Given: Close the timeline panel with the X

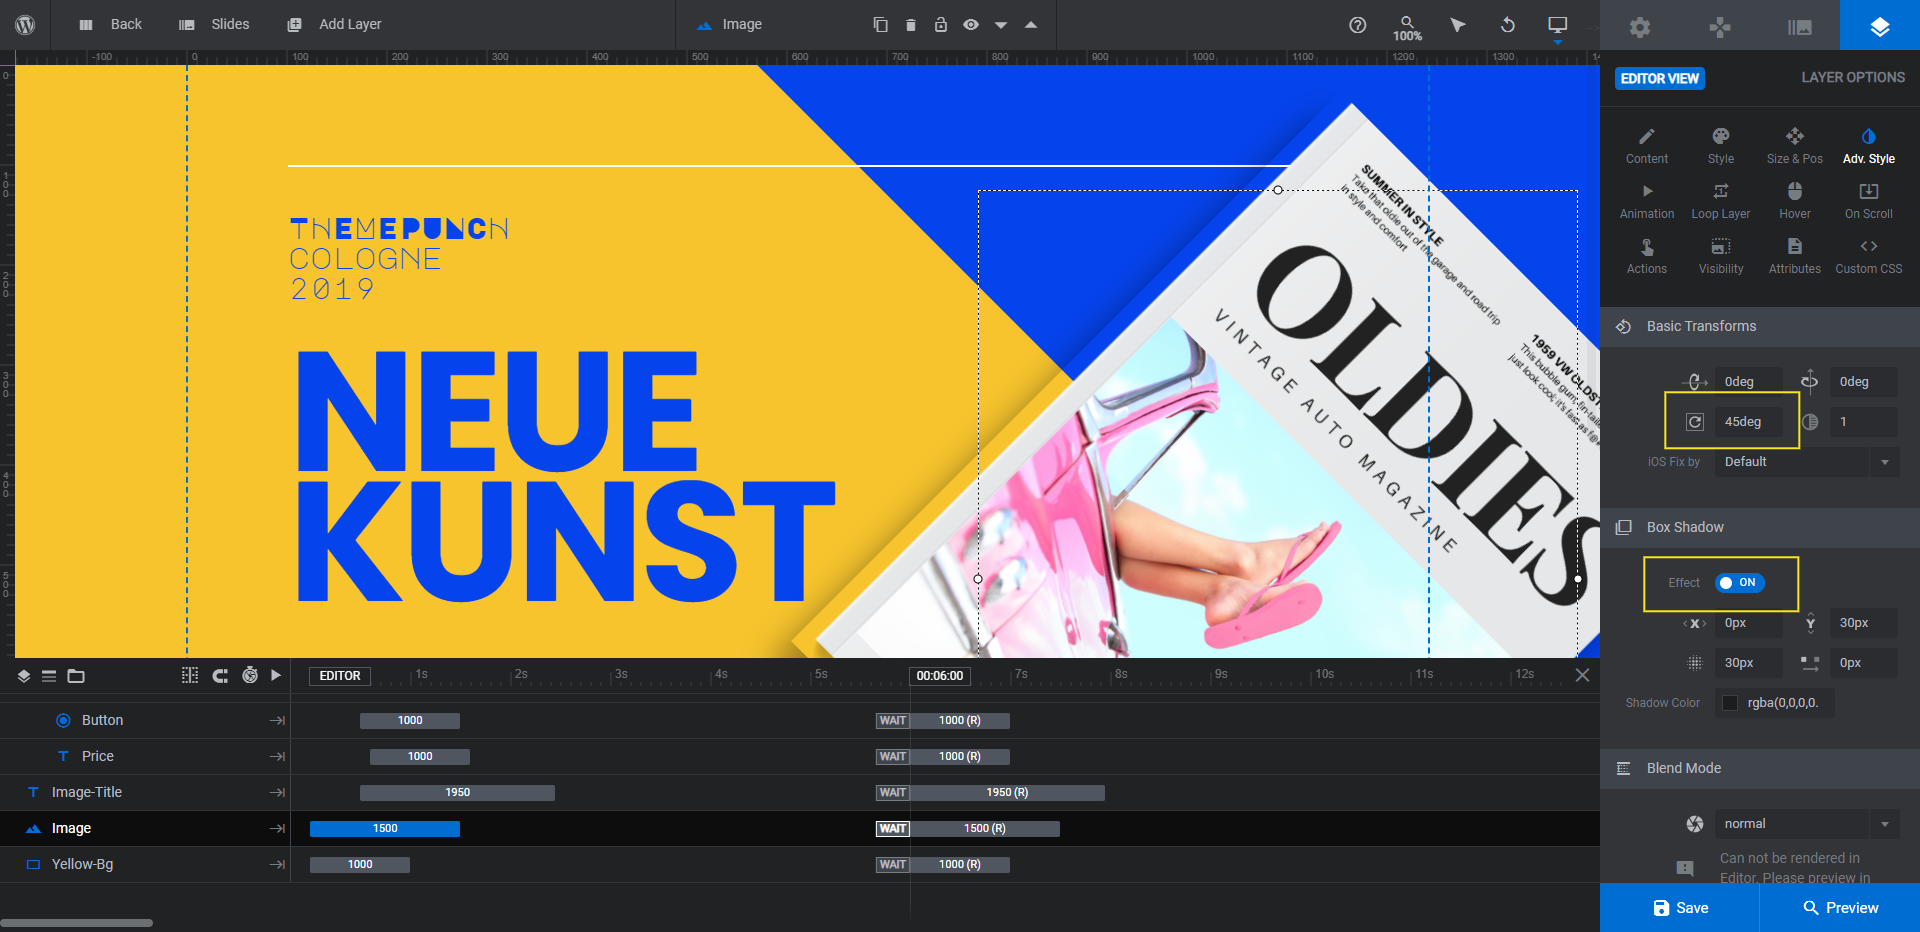Looking at the screenshot, I should click(1582, 675).
